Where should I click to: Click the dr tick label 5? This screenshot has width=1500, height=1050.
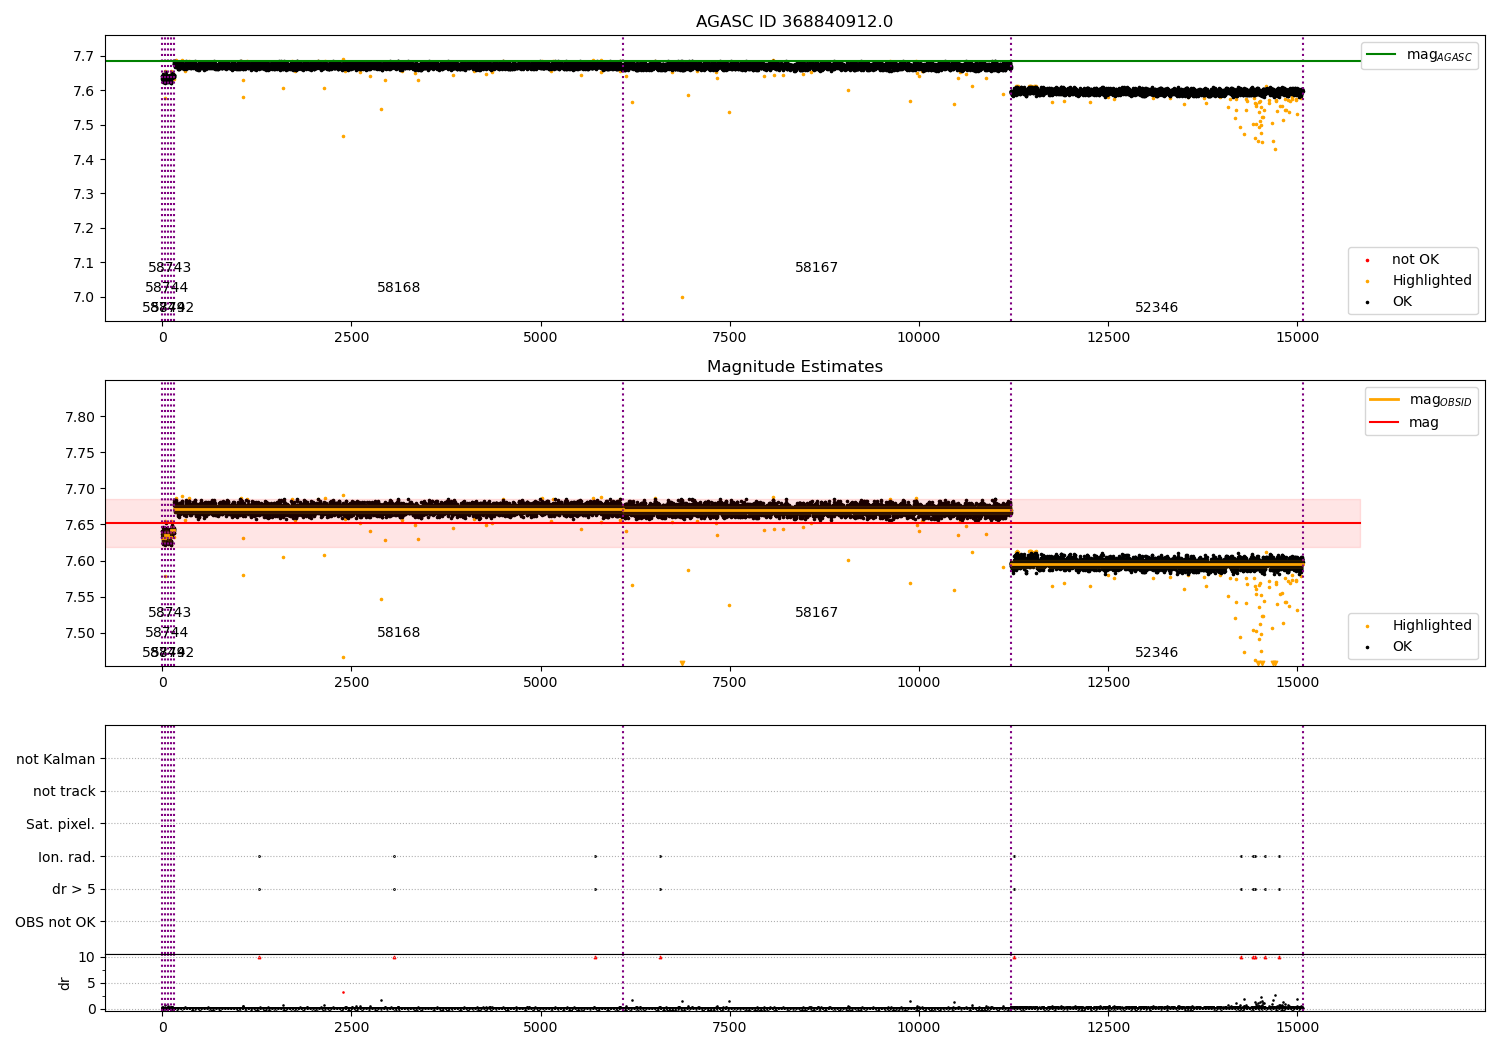coord(92,983)
